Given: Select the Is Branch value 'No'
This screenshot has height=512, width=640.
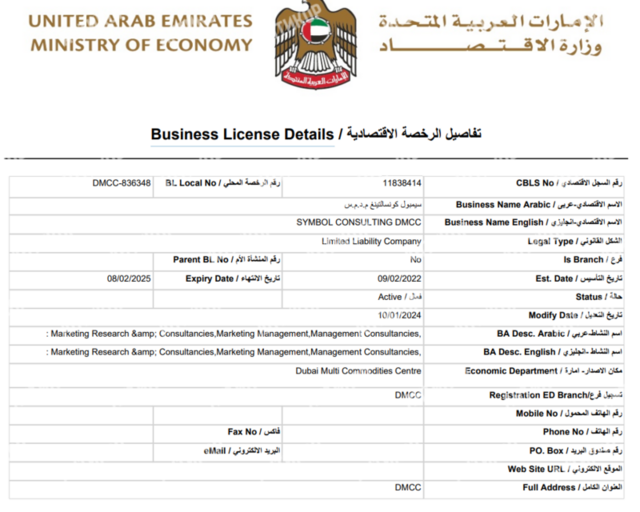Looking at the screenshot, I should [416, 260].
